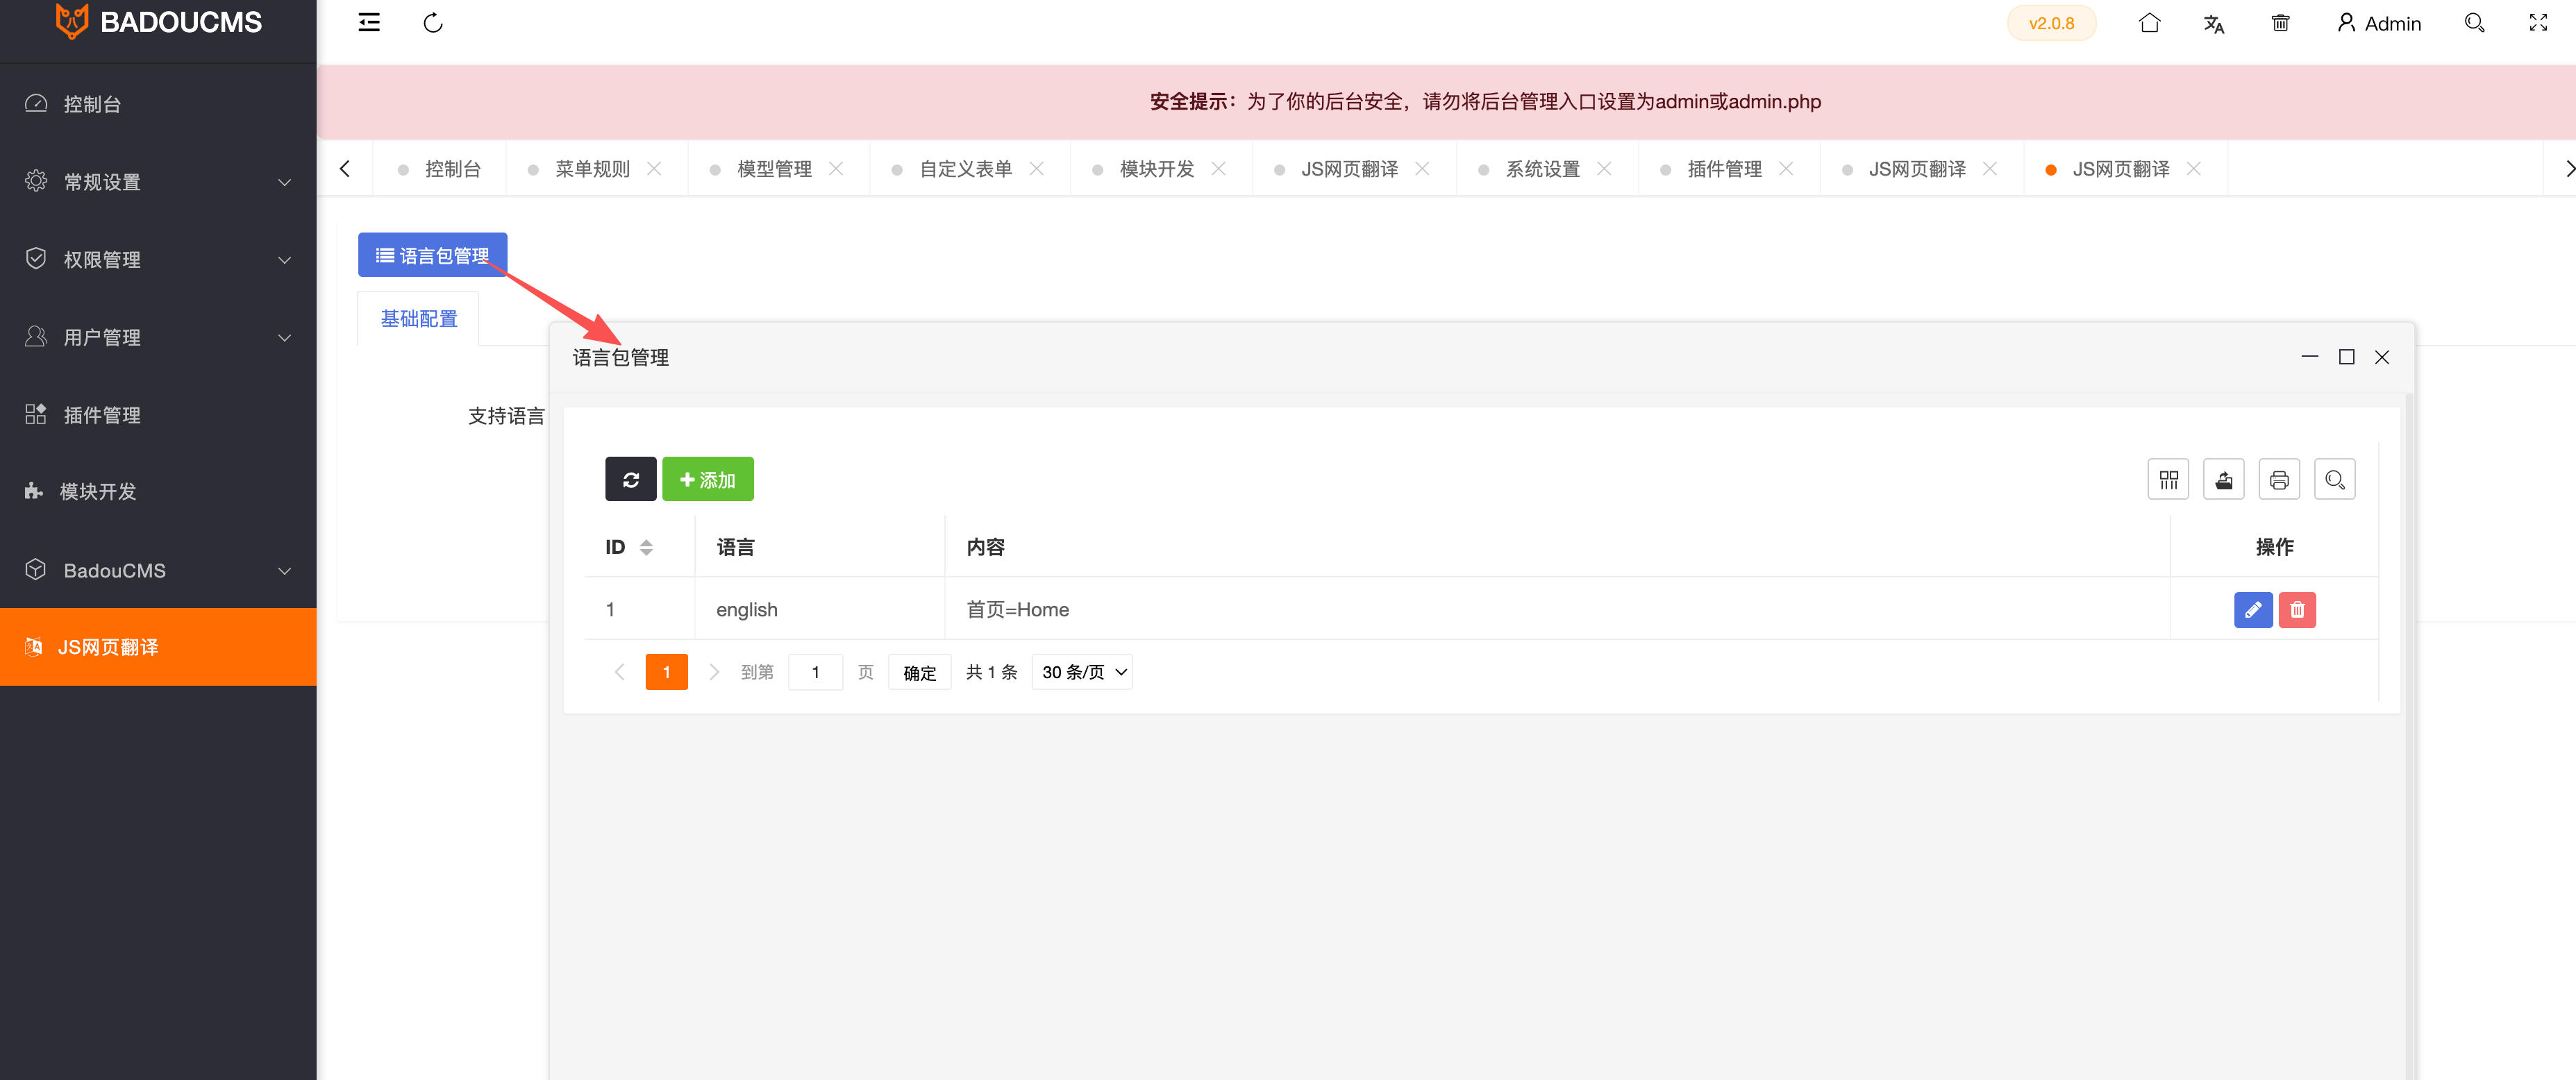The image size is (2576, 1080).
Task: Click the 确定 pagination button
Action: [x=919, y=673]
